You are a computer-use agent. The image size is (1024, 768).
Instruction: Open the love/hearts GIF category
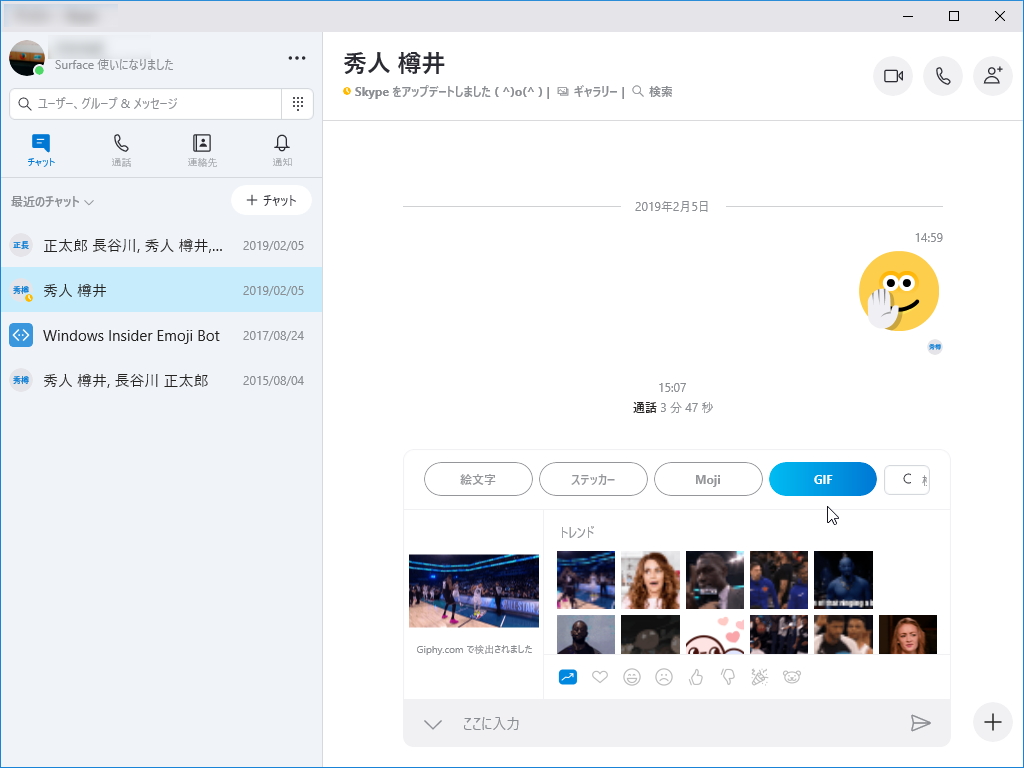point(599,677)
